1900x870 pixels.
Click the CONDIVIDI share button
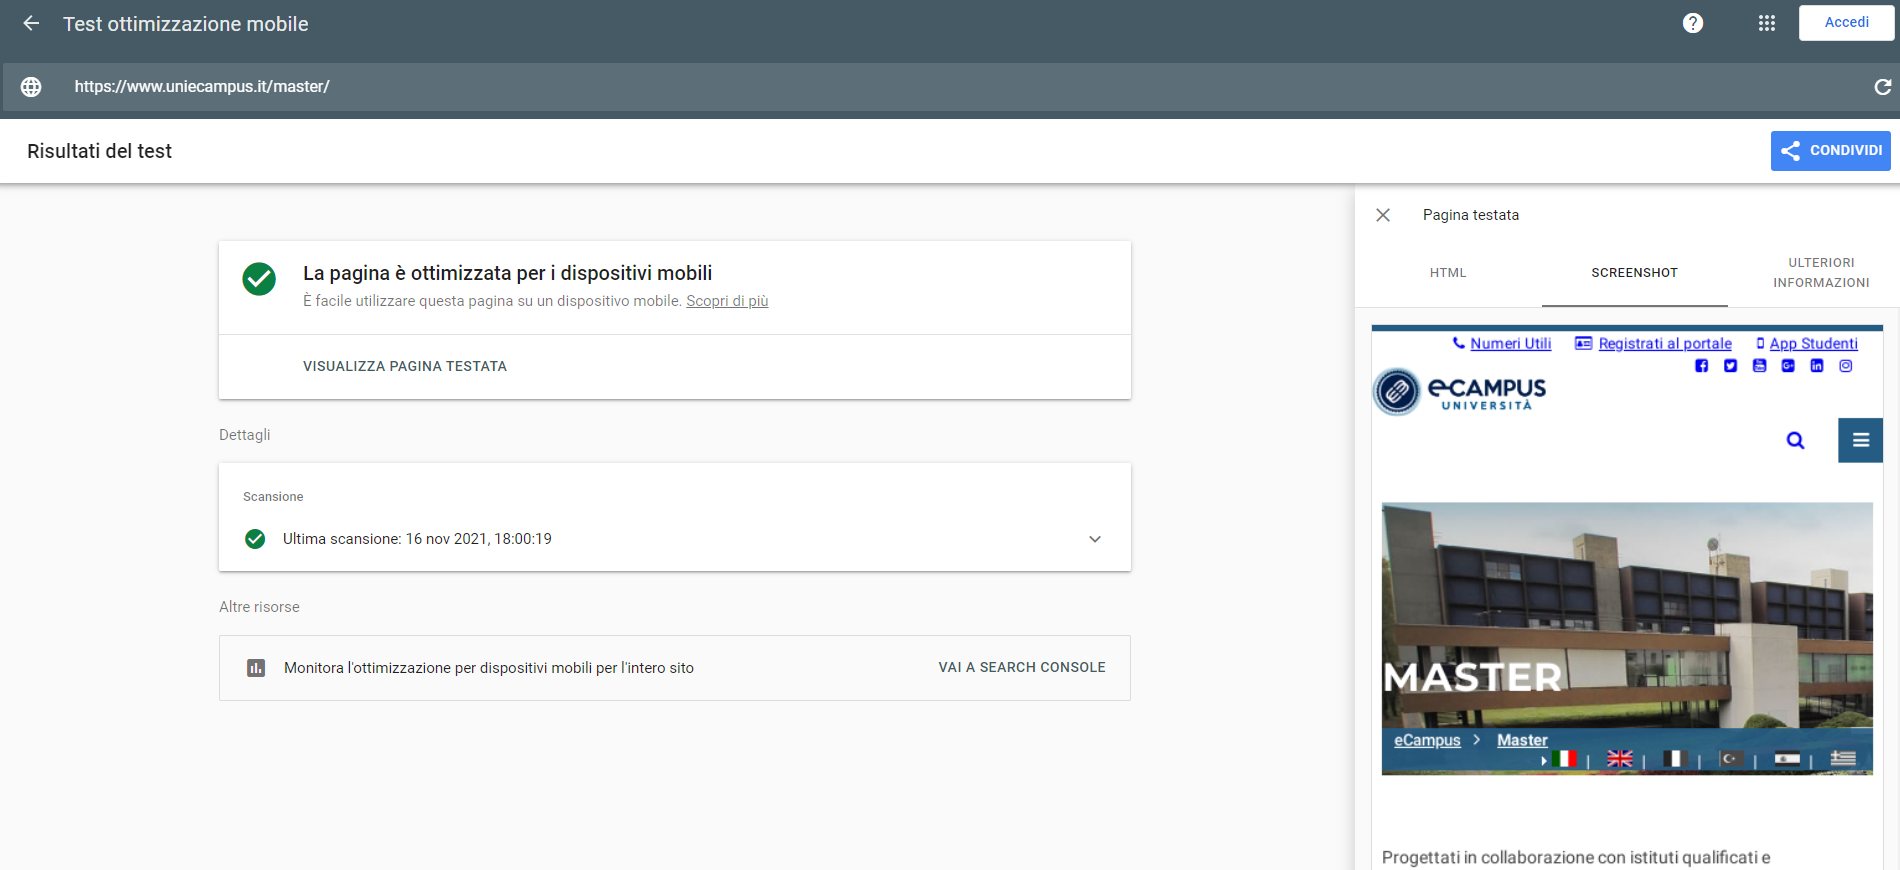click(1829, 151)
